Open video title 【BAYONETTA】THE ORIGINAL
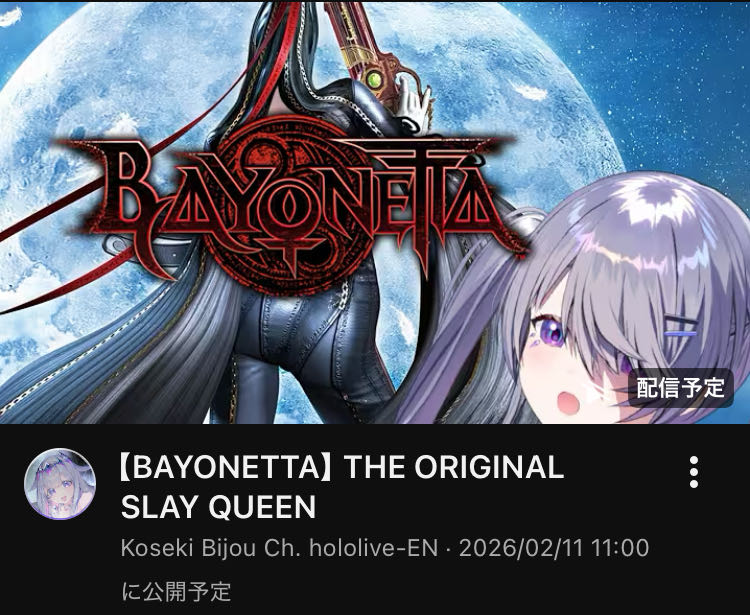Viewport: 750px width, 615px height. (341, 467)
